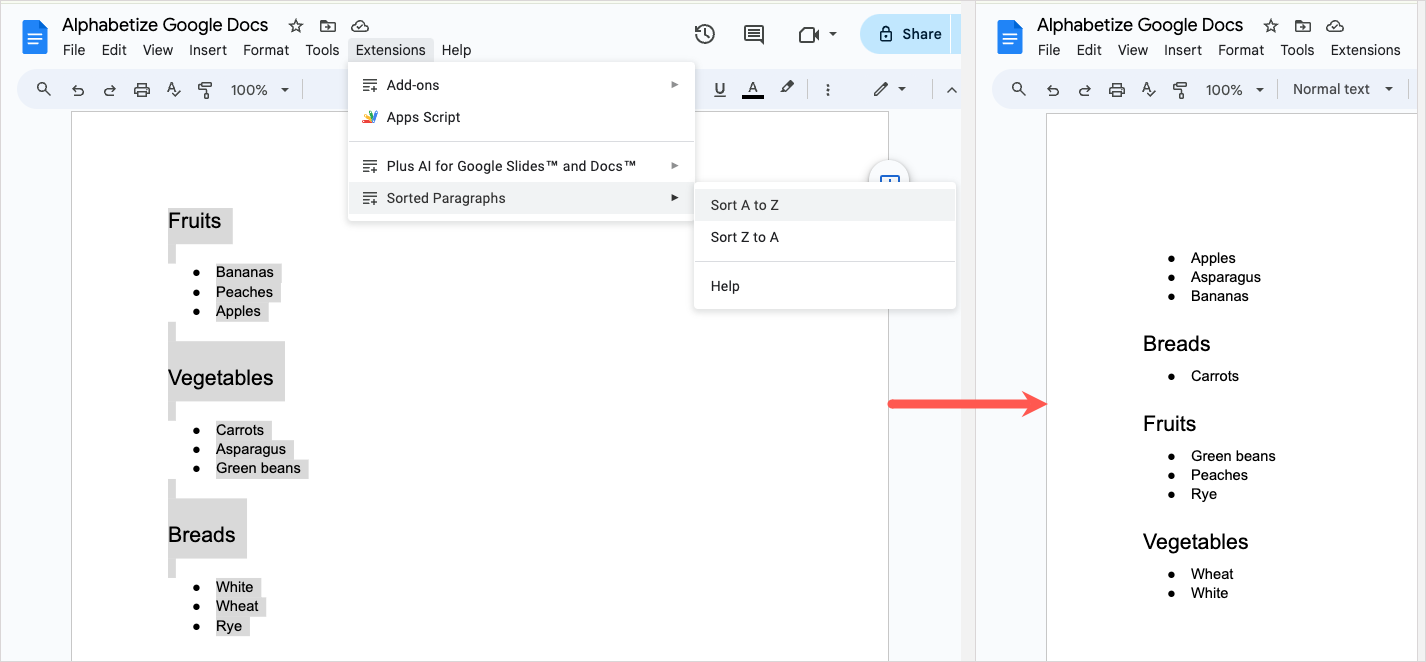Screen dimensions: 1426x662
Task: Open the editing mode pencil dropdown
Action: (889, 89)
